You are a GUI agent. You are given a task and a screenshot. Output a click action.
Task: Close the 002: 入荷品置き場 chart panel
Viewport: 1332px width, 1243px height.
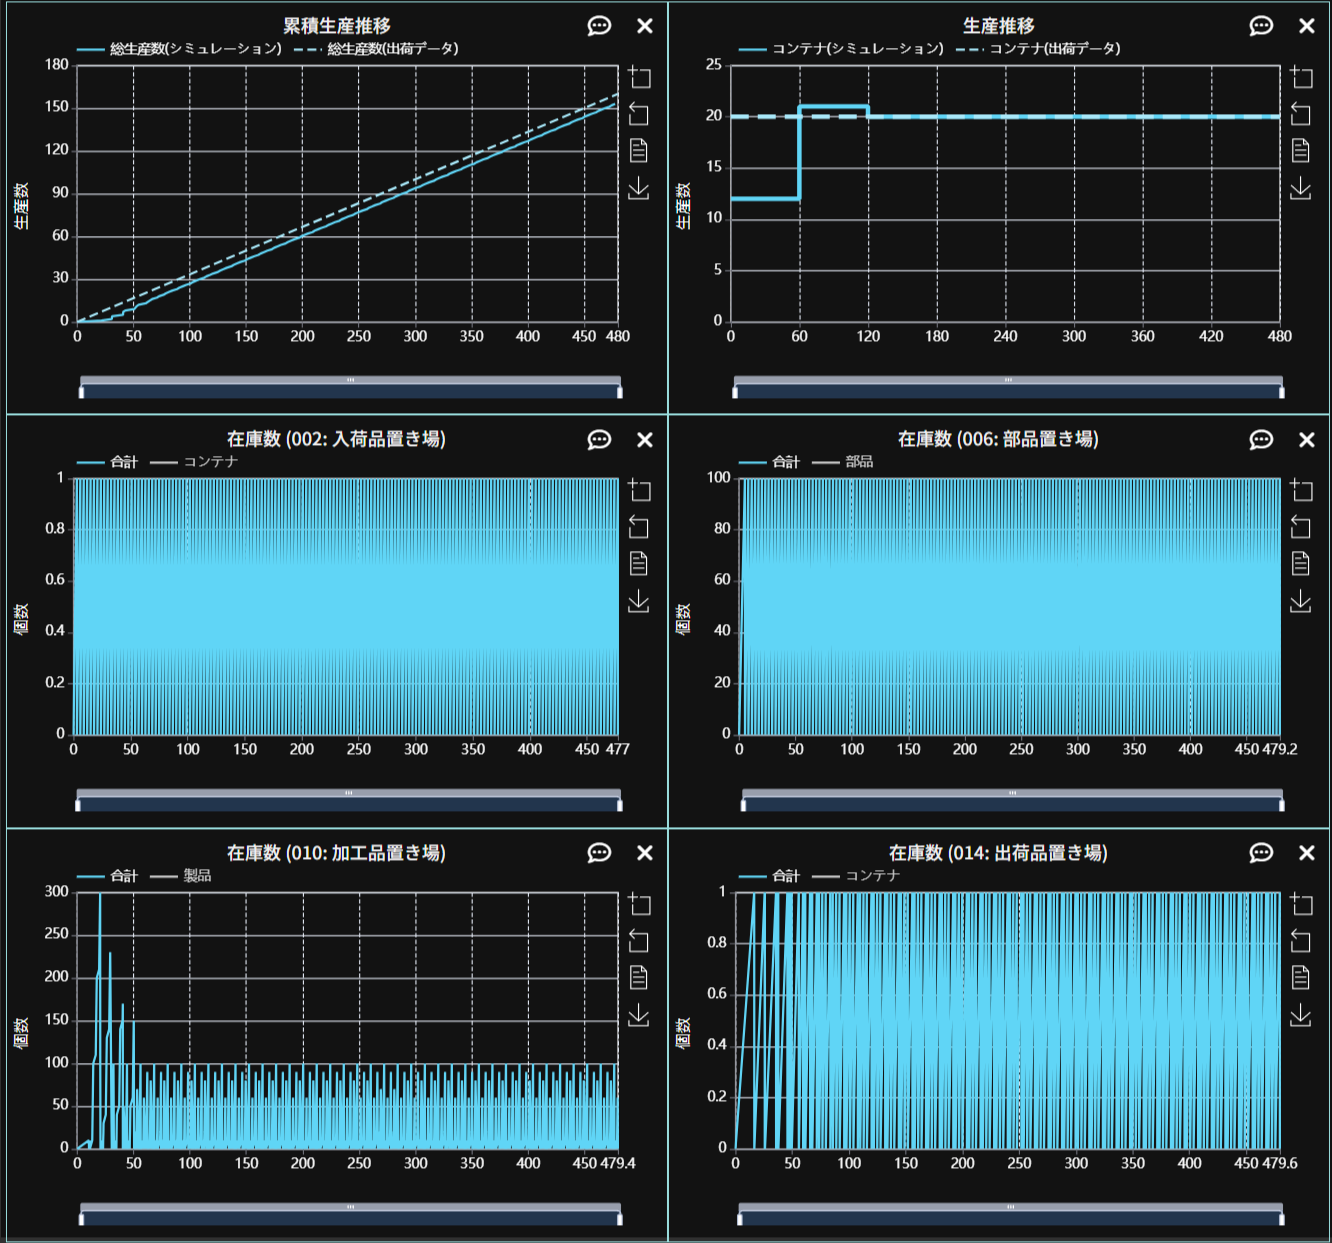(645, 440)
